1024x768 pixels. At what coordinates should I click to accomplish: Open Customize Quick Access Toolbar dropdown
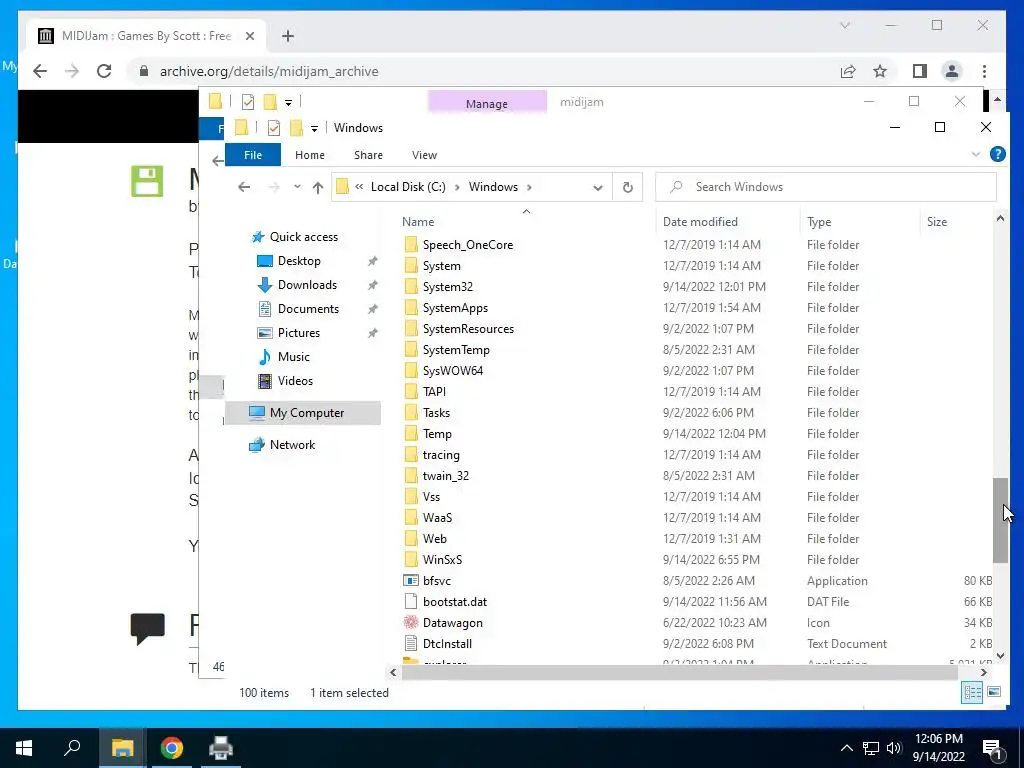(x=314, y=128)
